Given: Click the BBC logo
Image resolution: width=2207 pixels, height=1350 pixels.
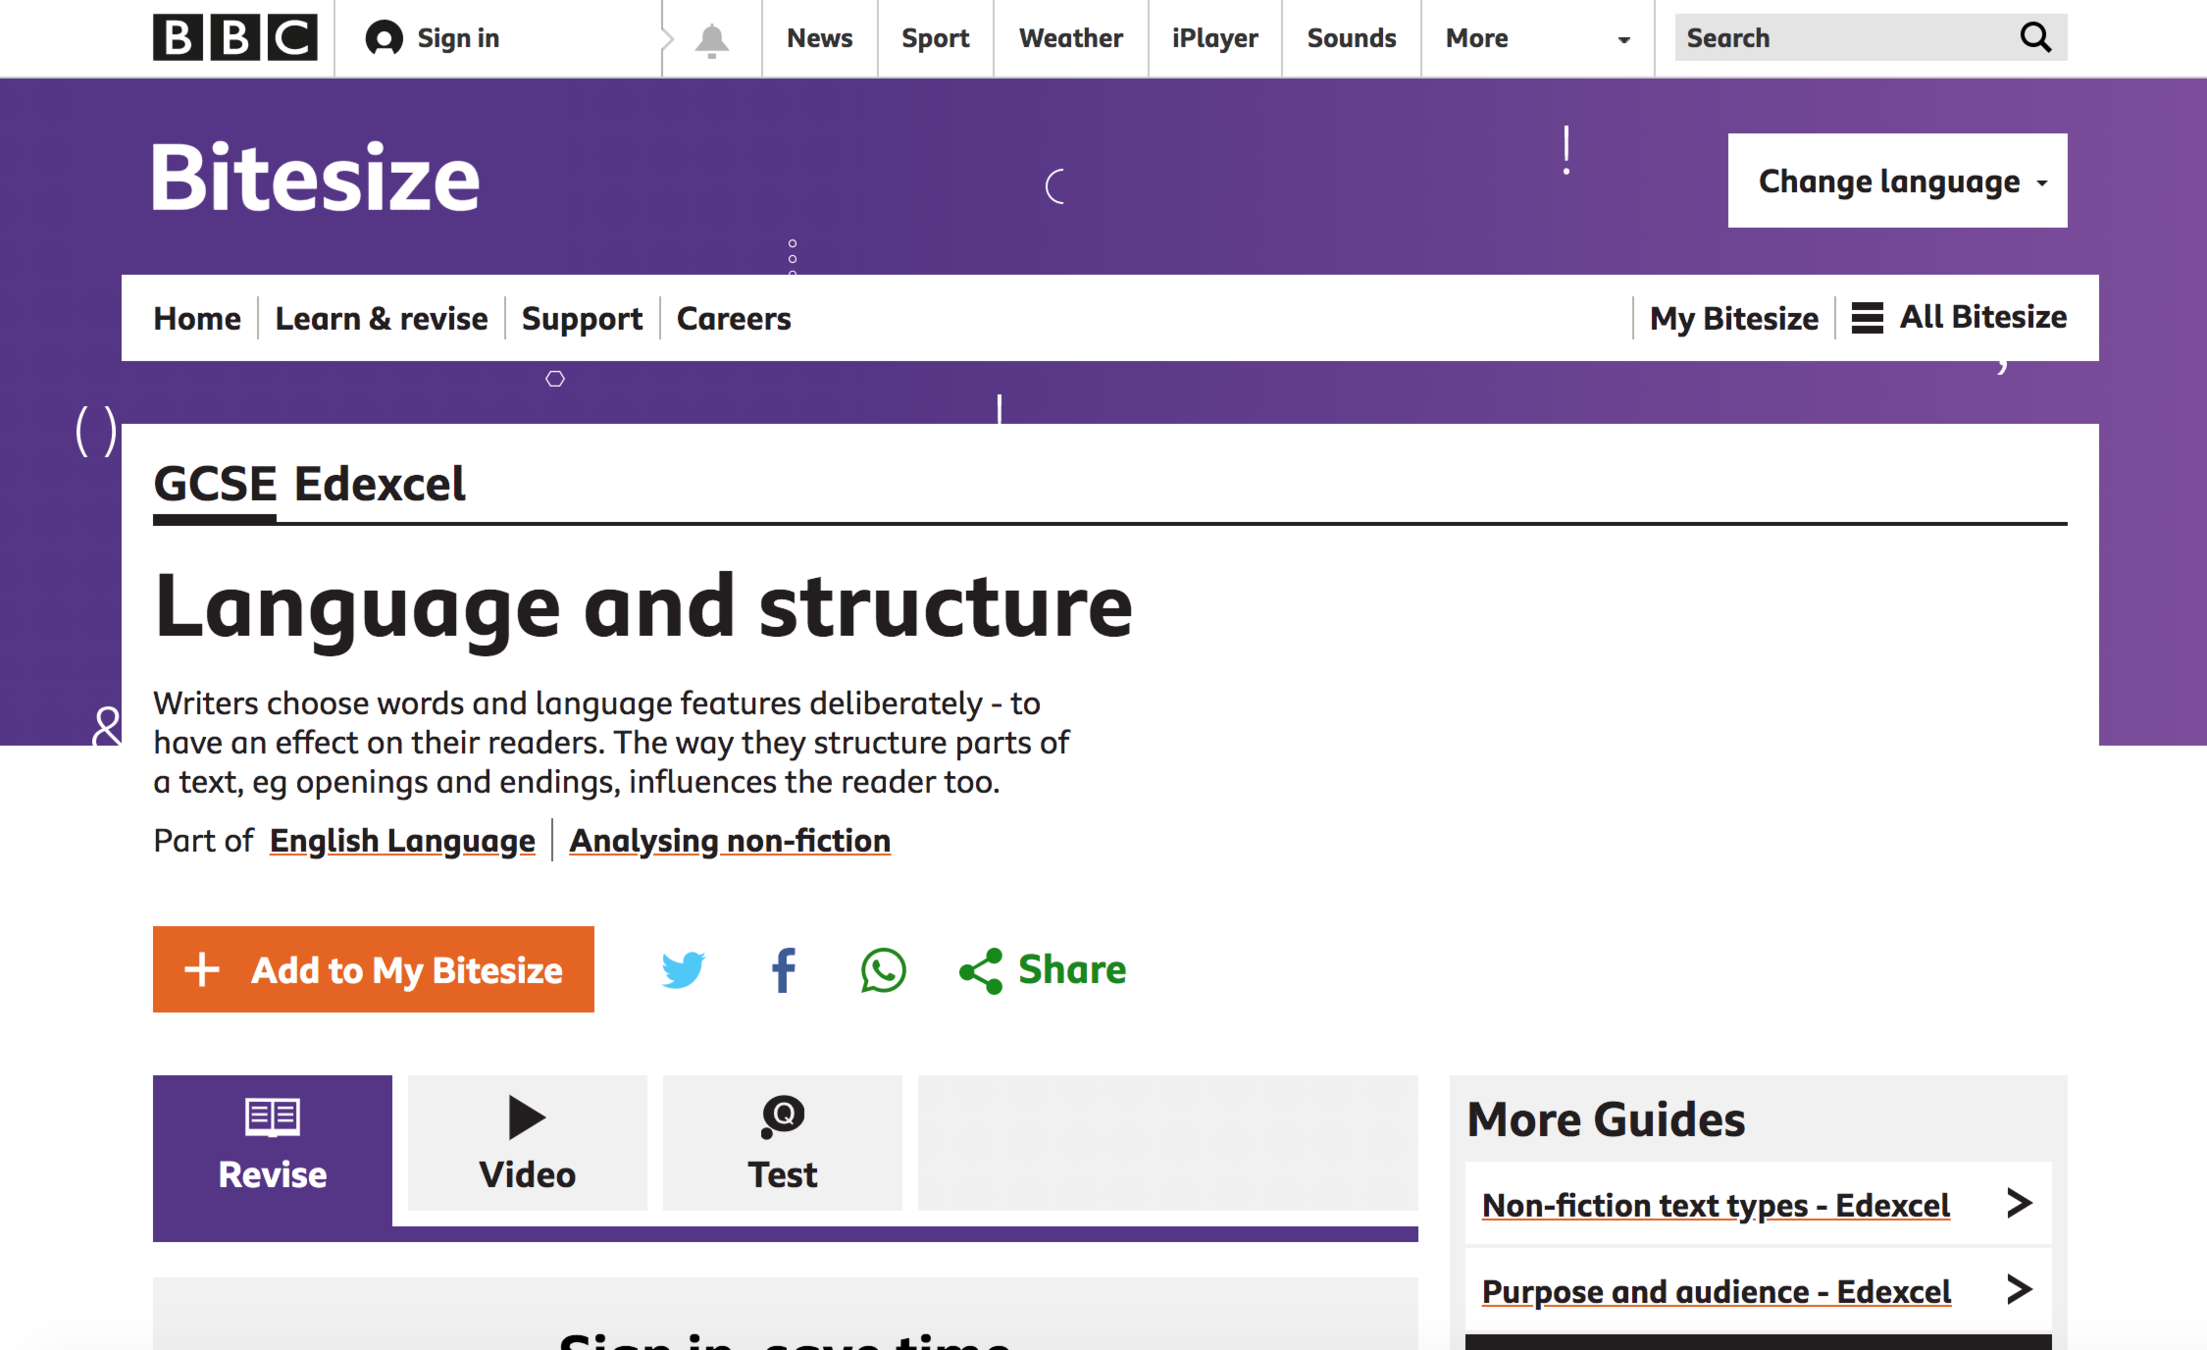Looking at the screenshot, I should (x=235, y=38).
